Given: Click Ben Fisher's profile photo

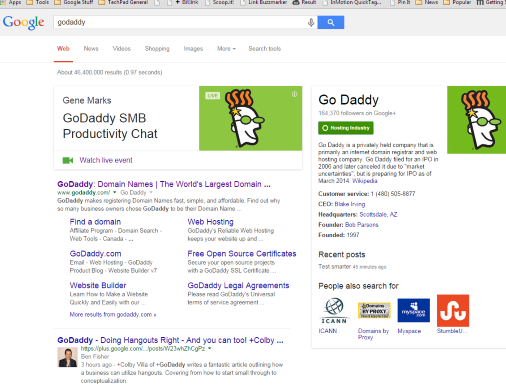Looking at the screenshot, I should click(x=68, y=357).
